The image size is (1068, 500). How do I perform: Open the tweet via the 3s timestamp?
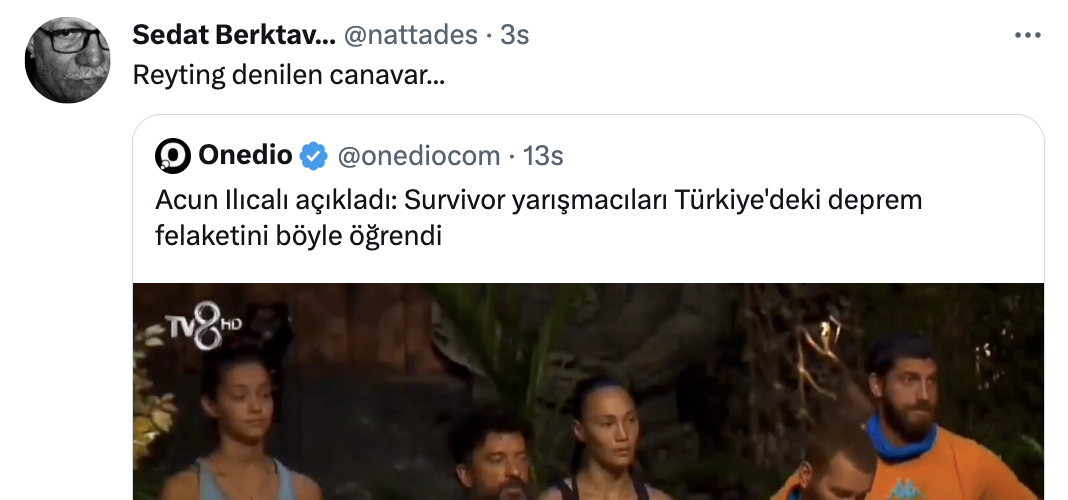(514, 35)
